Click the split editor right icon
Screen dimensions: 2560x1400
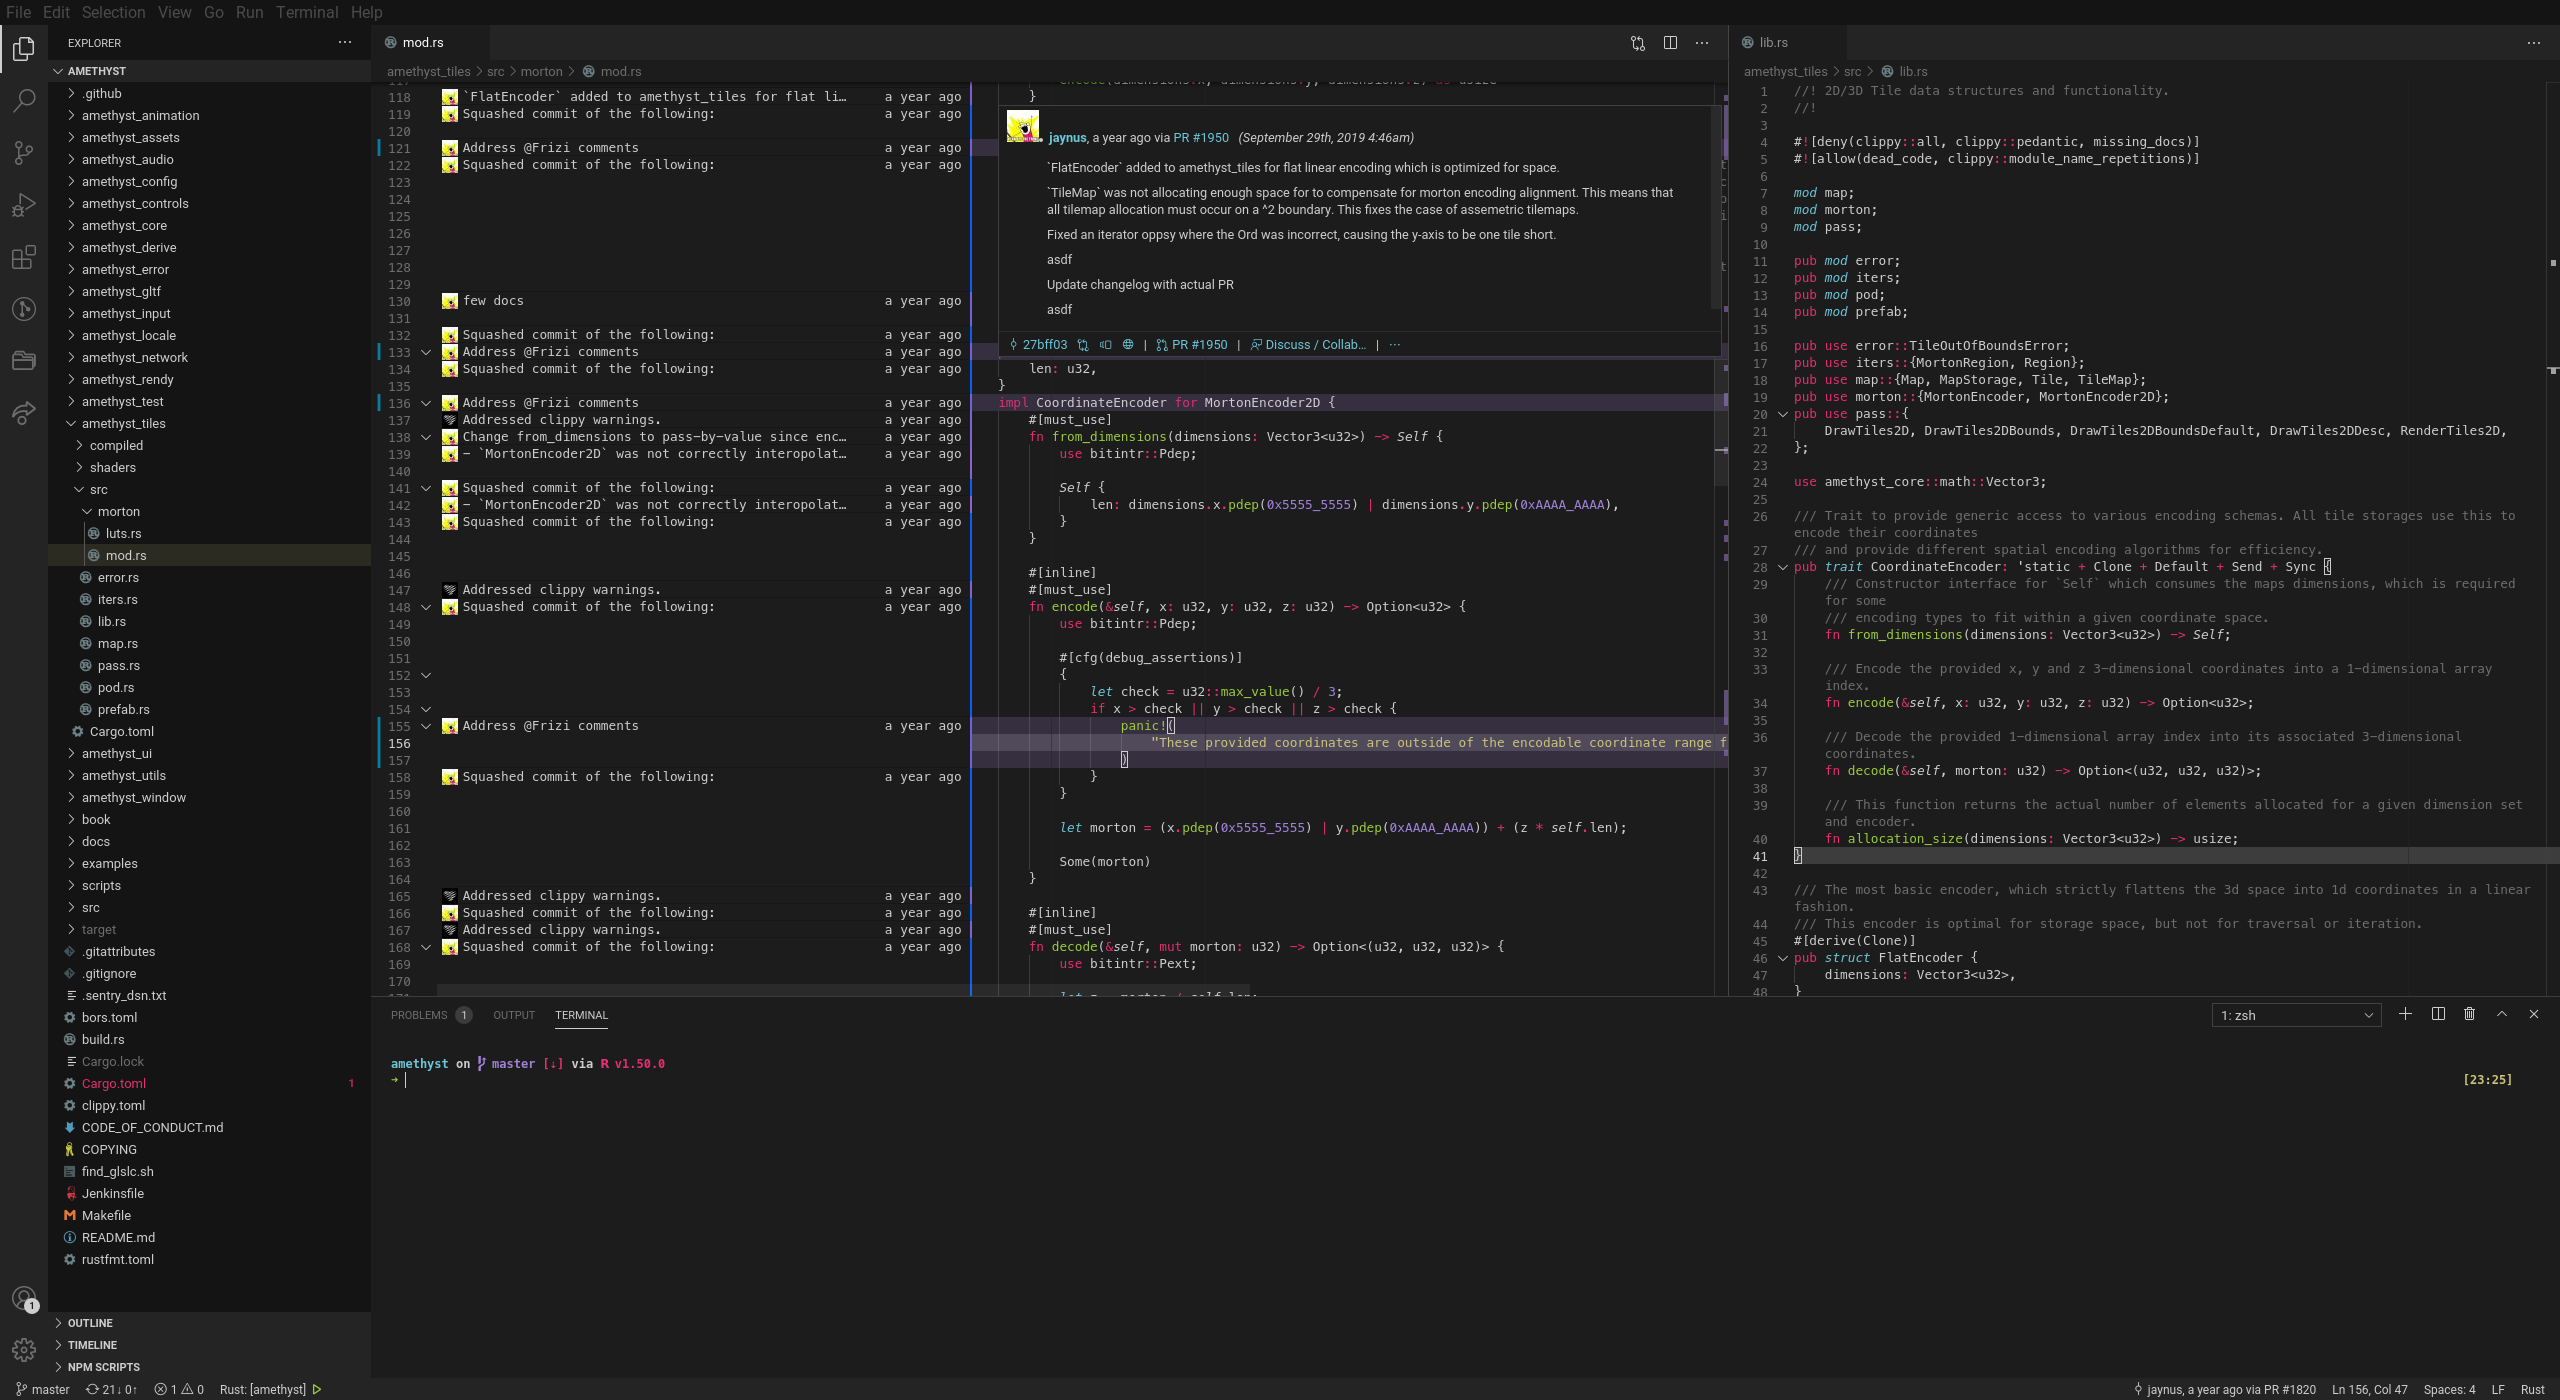pyautogui.click(x=1670, y=42)
